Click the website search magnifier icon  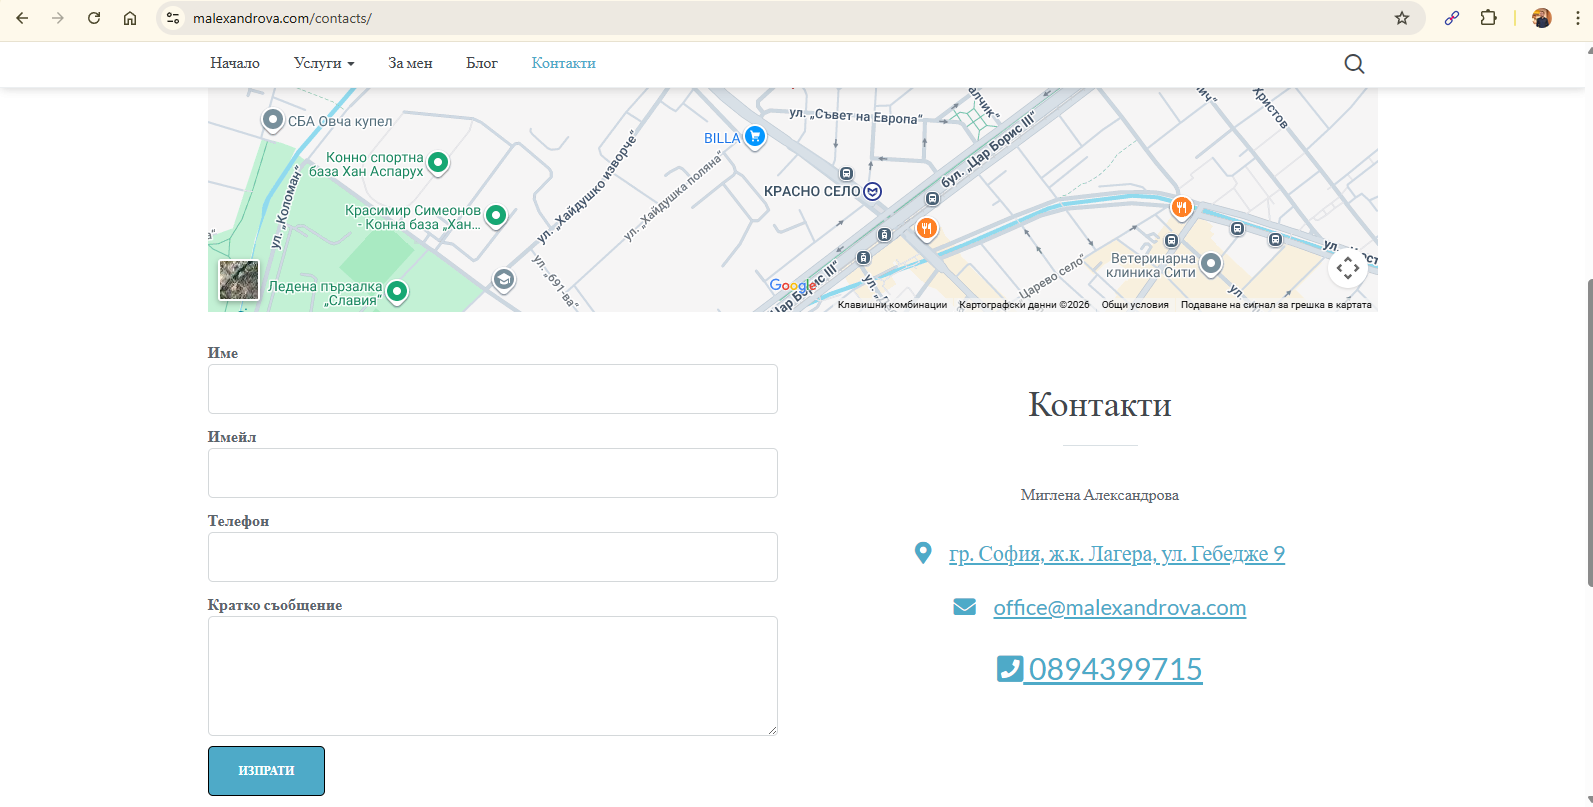click(1354, 64)
